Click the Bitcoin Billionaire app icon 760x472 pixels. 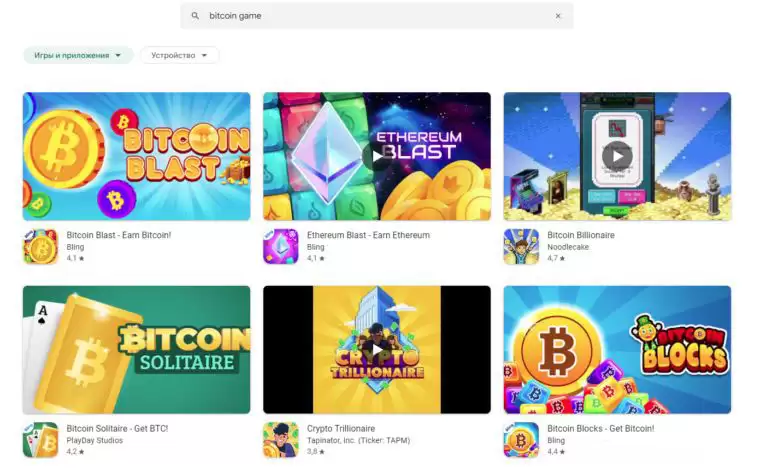(x=521, y=247)
